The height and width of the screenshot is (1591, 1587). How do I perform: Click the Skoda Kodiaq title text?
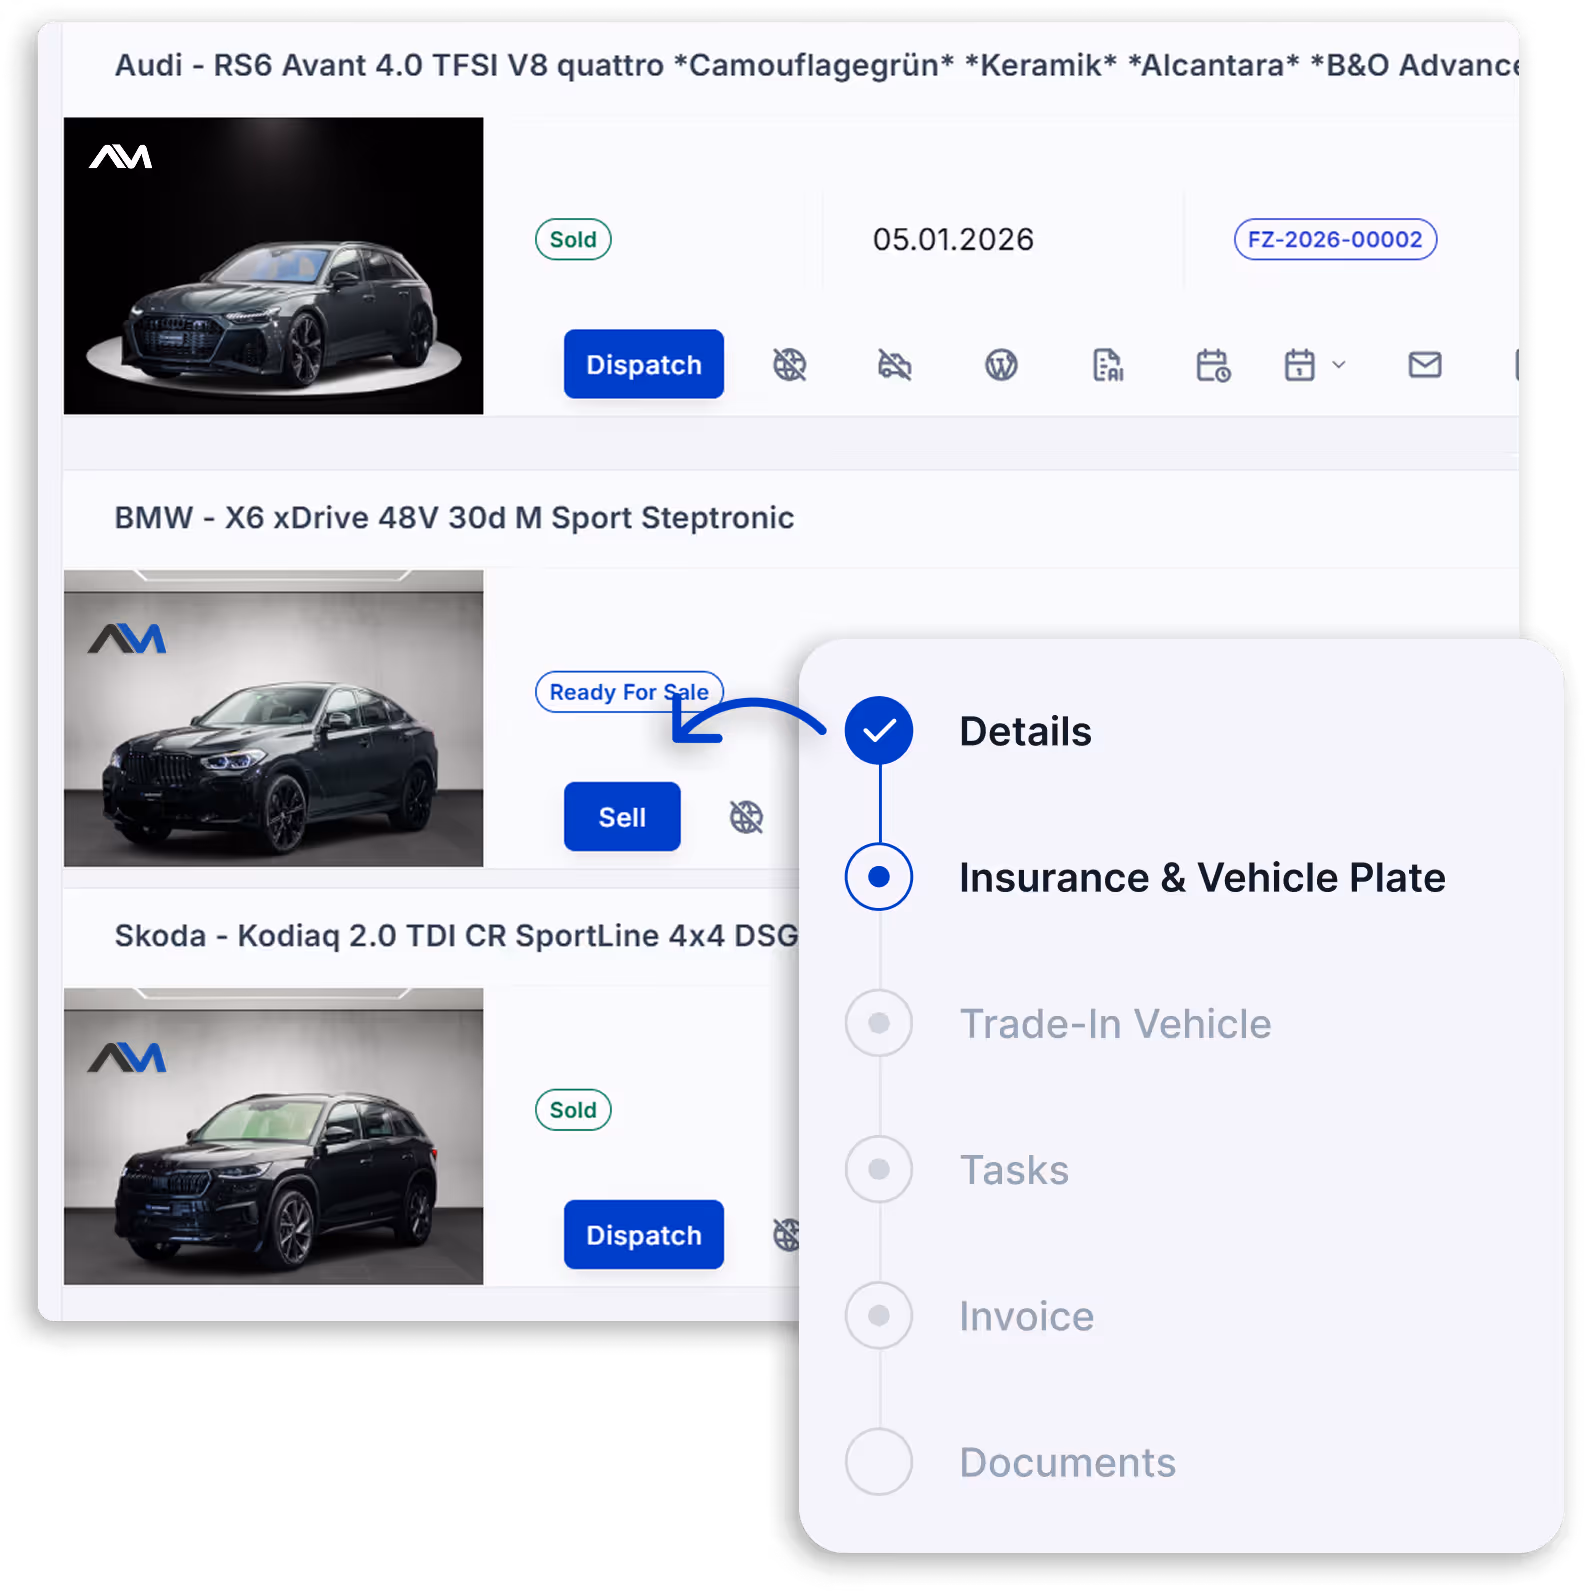pyautogui.click(x=456, y=936)
